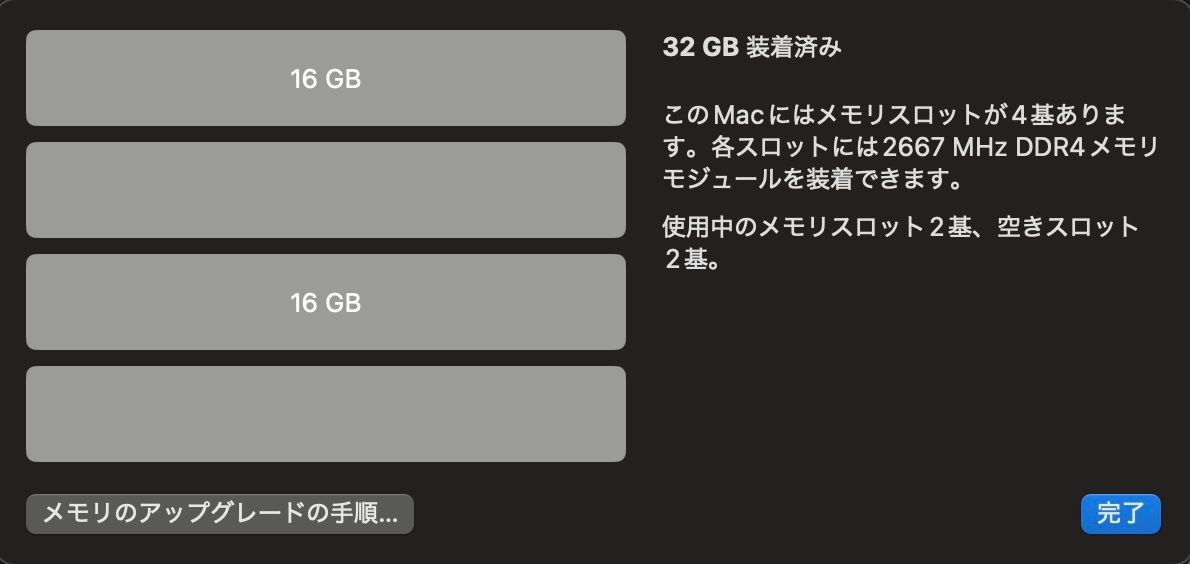1190x564 pixels.
Task: Click the 空きスロット text
Action: (x=1069, y=227)
